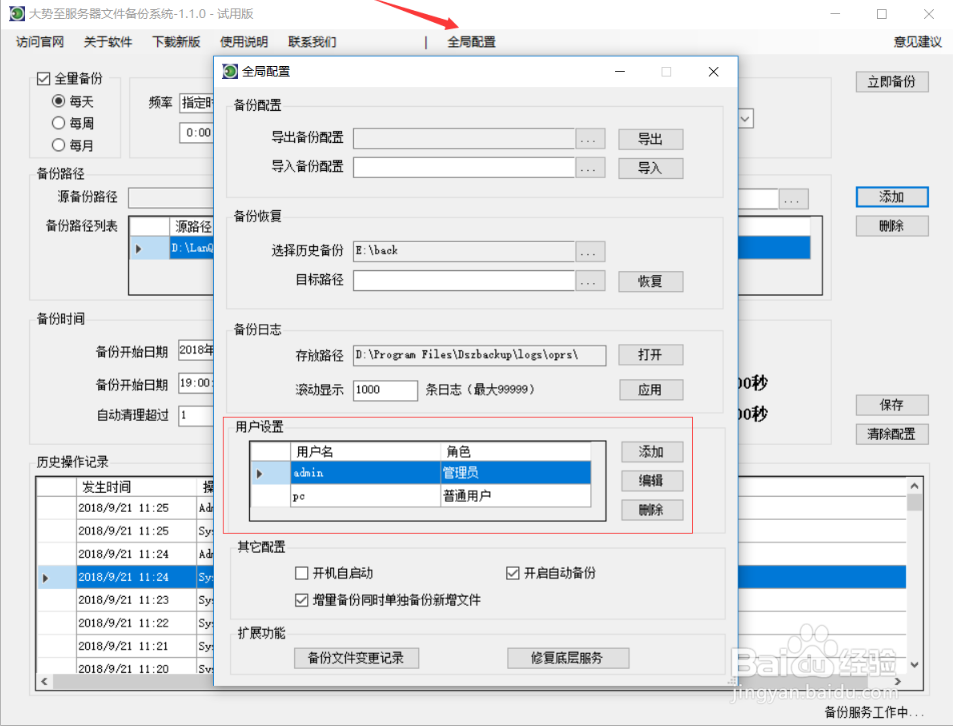The image size is (953, 726).
Task: Click the 打开 log folder button
Action: tap(650, 355)
